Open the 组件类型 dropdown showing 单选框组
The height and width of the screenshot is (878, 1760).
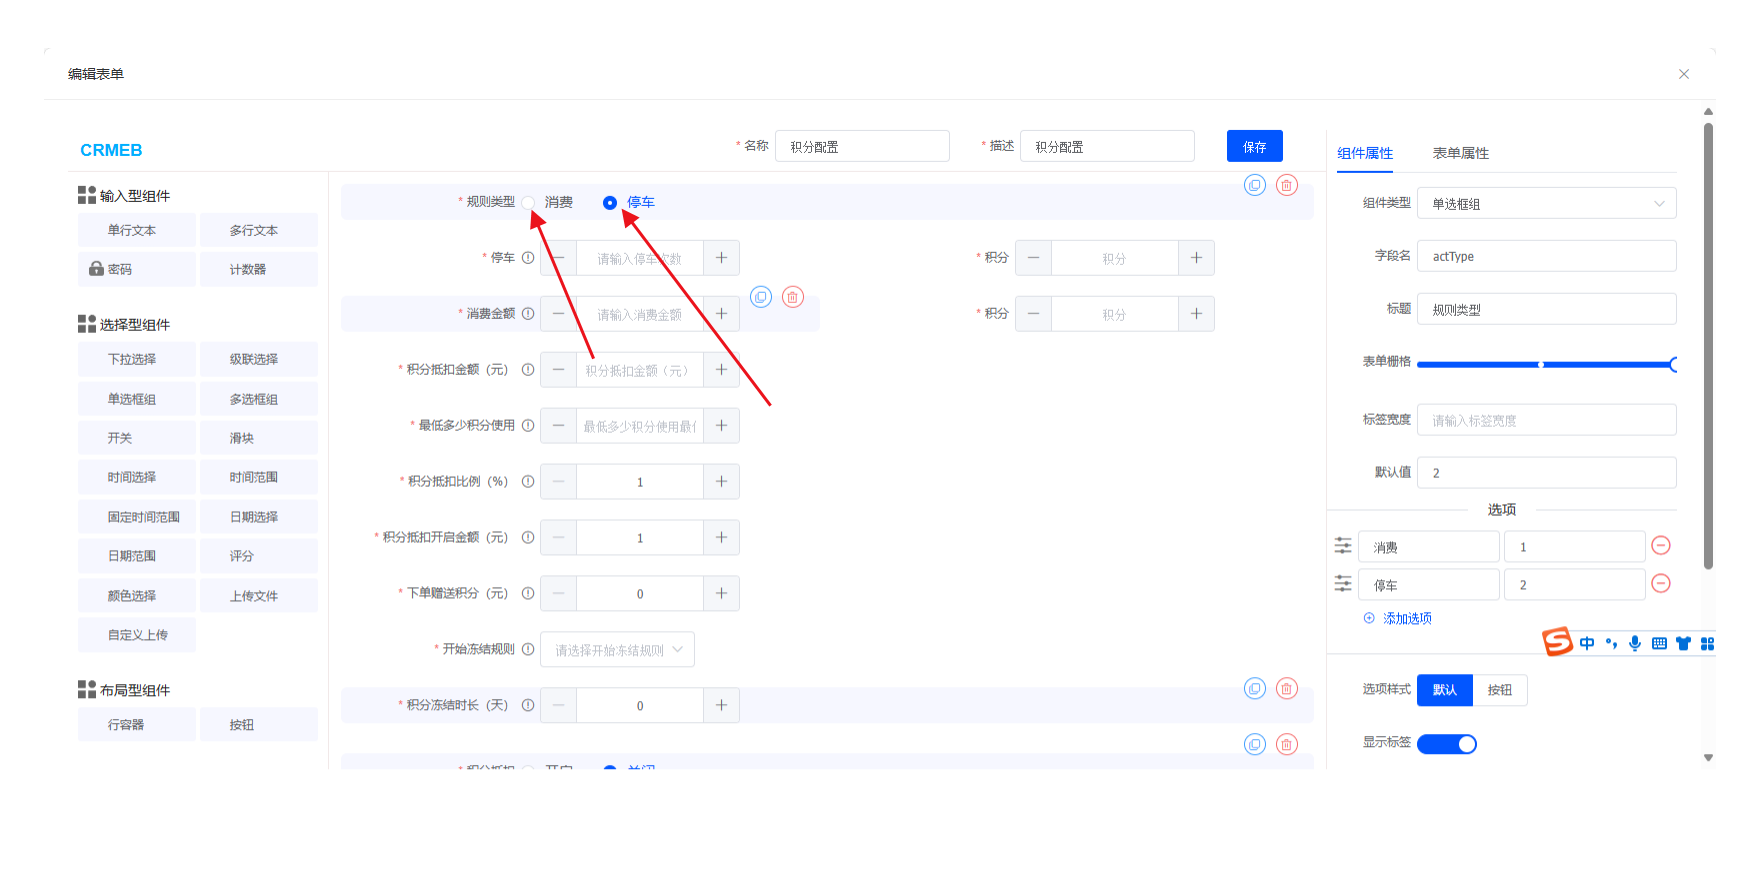pos(1547,203)
